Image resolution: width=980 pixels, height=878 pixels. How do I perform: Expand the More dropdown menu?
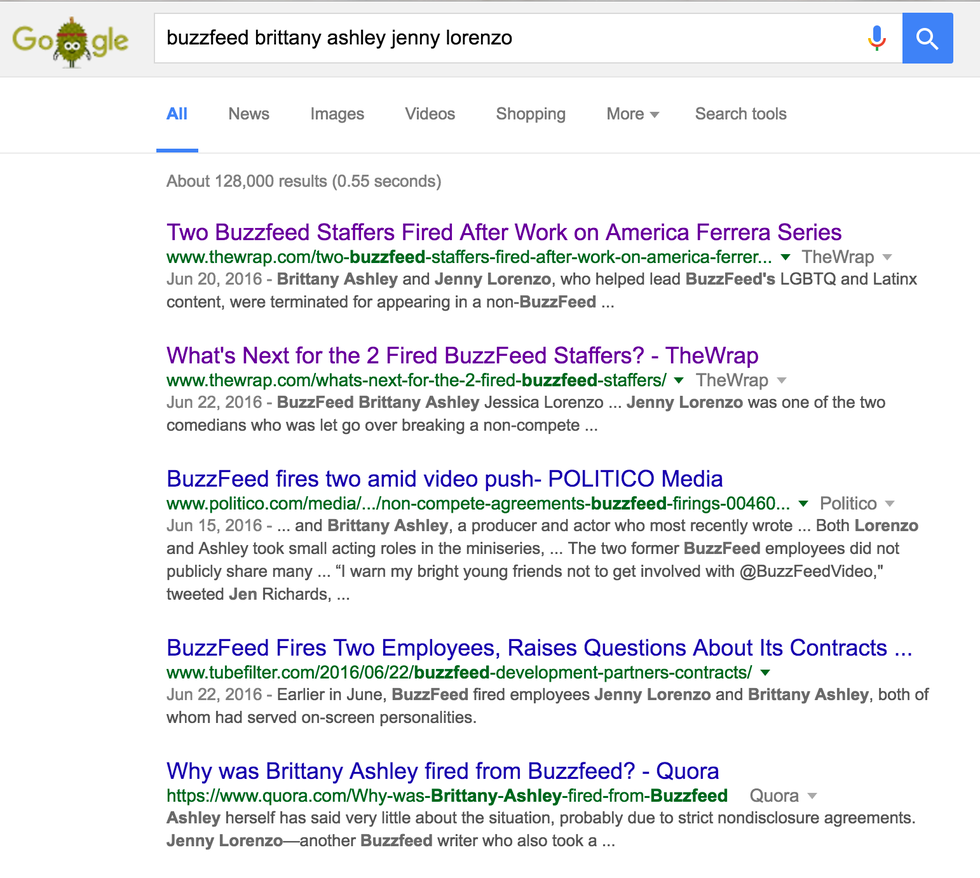point(632,114)
